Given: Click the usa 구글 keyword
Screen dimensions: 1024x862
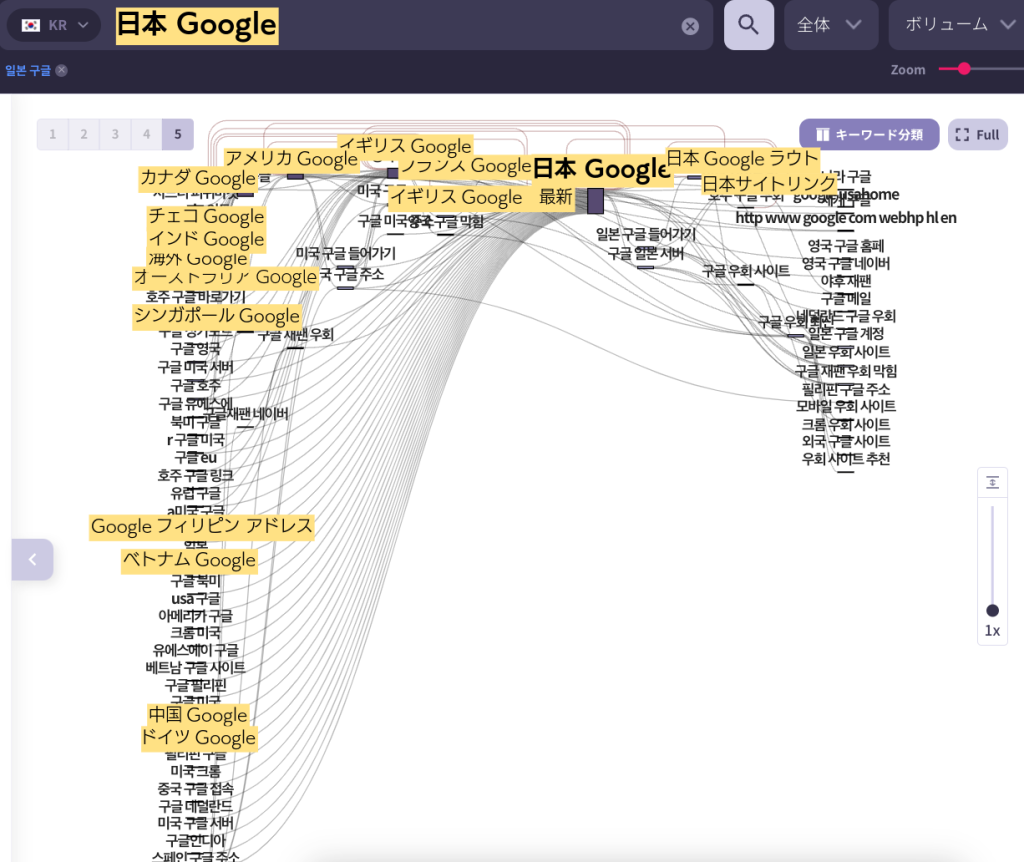Looking at the screenshot, I should tap(195, 598).
